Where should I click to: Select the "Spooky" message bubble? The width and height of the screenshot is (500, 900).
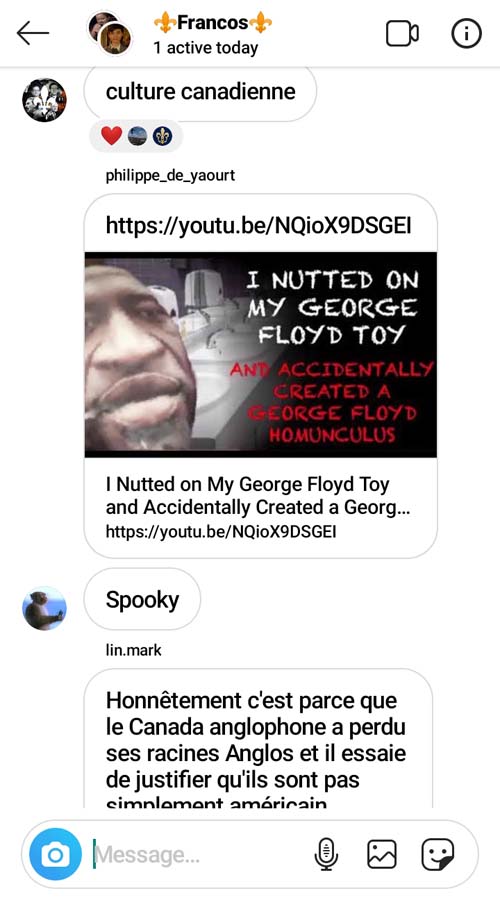tap(142, 600)
